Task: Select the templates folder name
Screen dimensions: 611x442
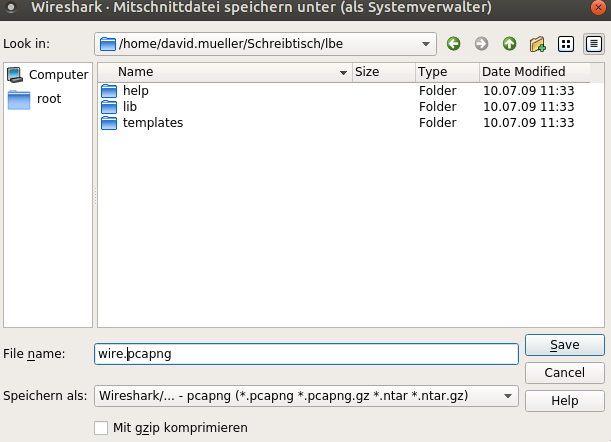Action: pyautogui.click(x=153, y=122)
